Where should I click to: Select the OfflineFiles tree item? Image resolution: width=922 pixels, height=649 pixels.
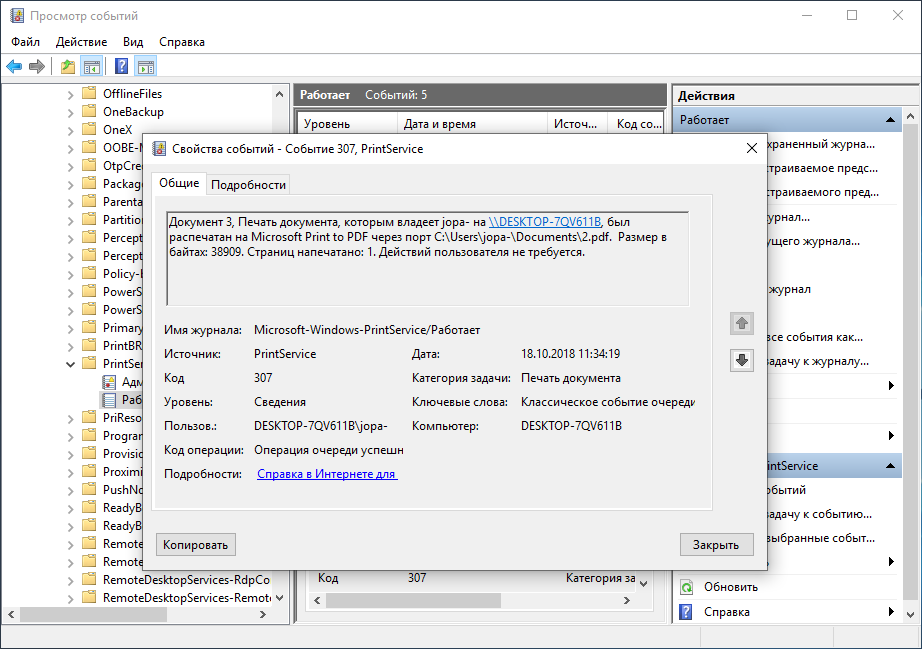coord(132,93)
